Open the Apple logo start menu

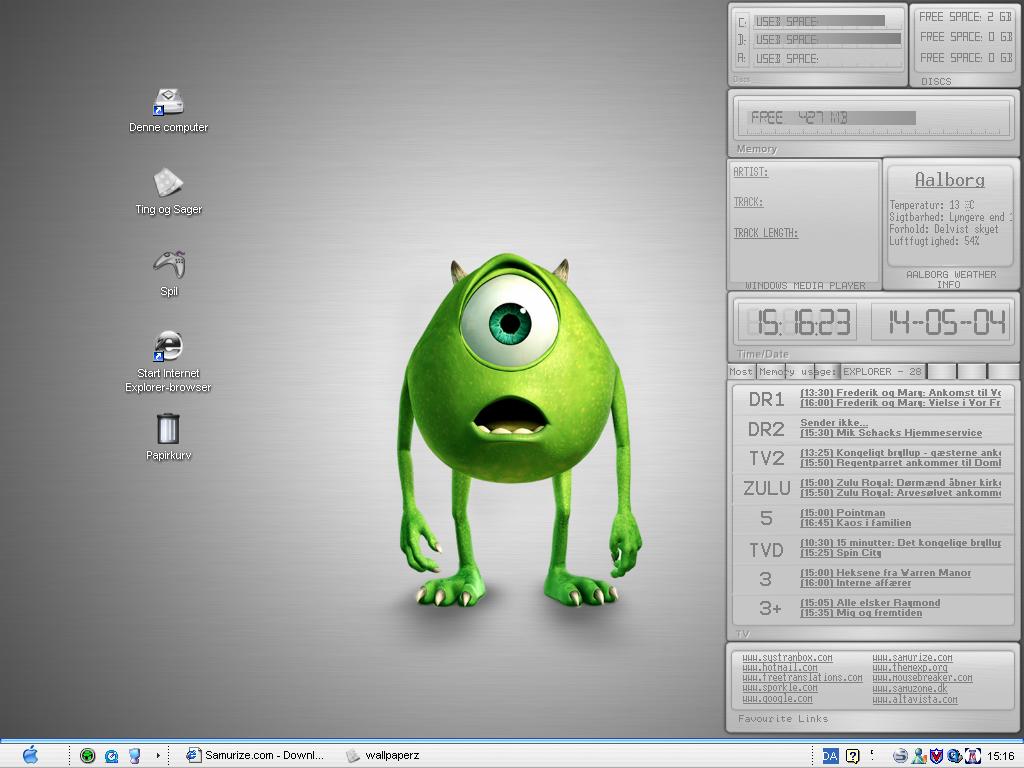tap(30, 755)
